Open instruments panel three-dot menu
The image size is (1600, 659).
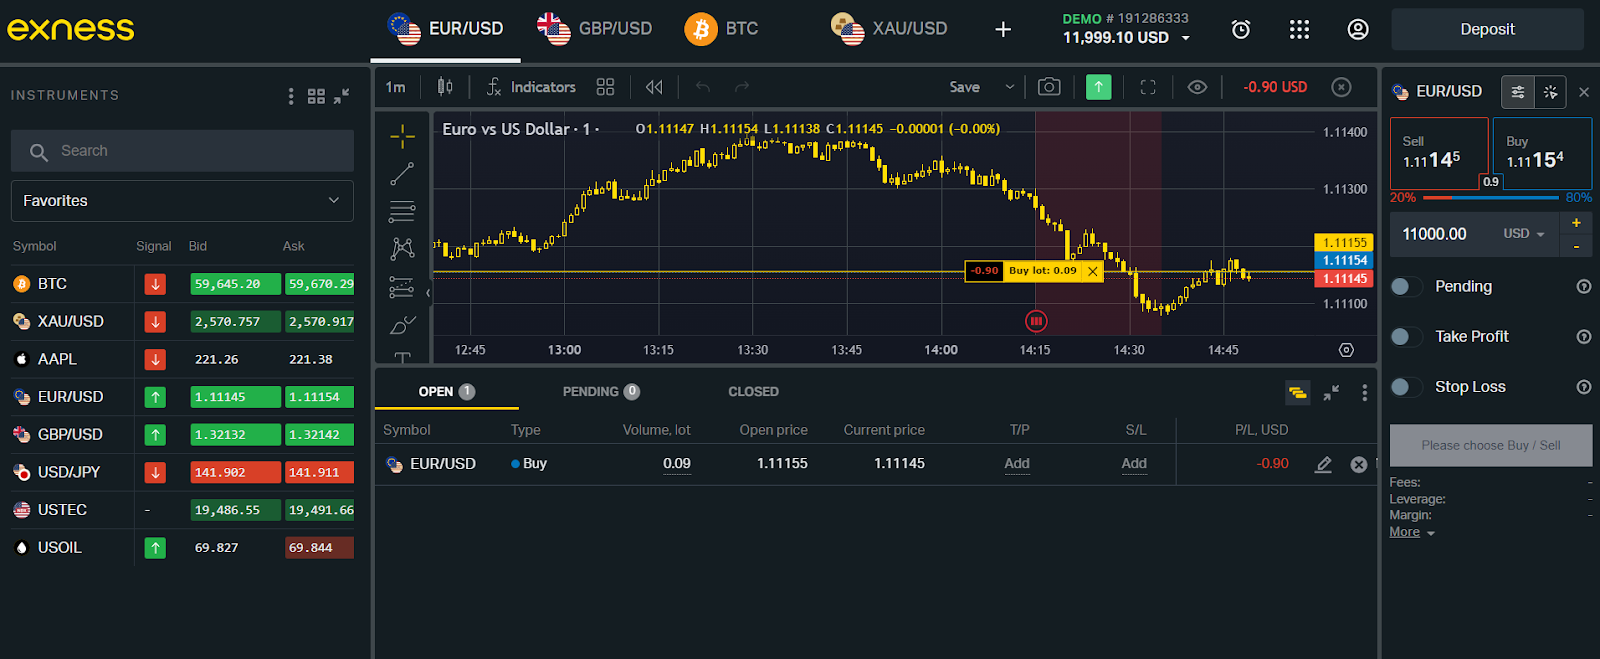coord(291,96)
